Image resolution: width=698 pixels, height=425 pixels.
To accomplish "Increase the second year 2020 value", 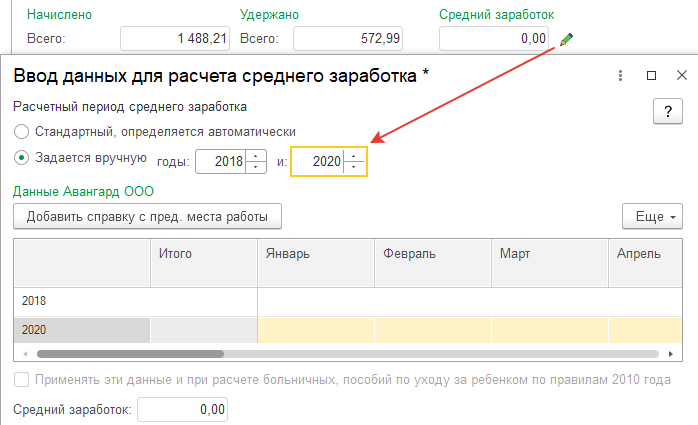I will click(353, 156).
